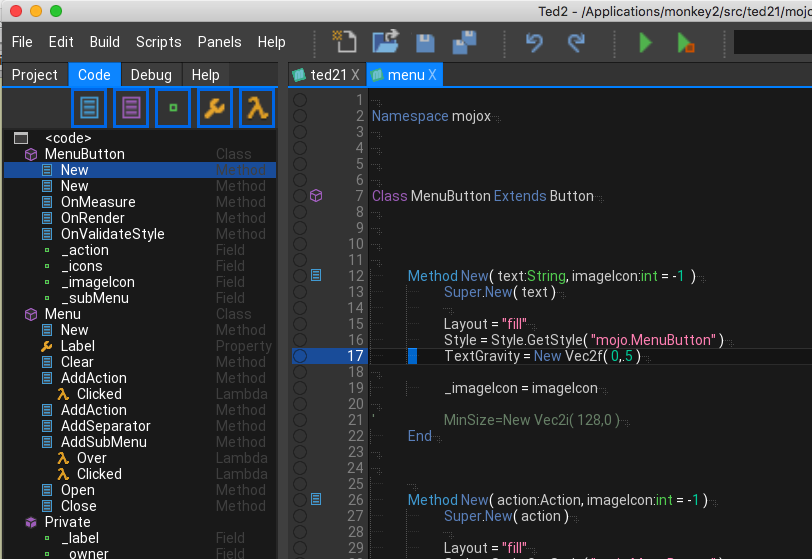The image size is (812, 559).
Task: Click the Open file folder icon
Action: click(385, 42)
